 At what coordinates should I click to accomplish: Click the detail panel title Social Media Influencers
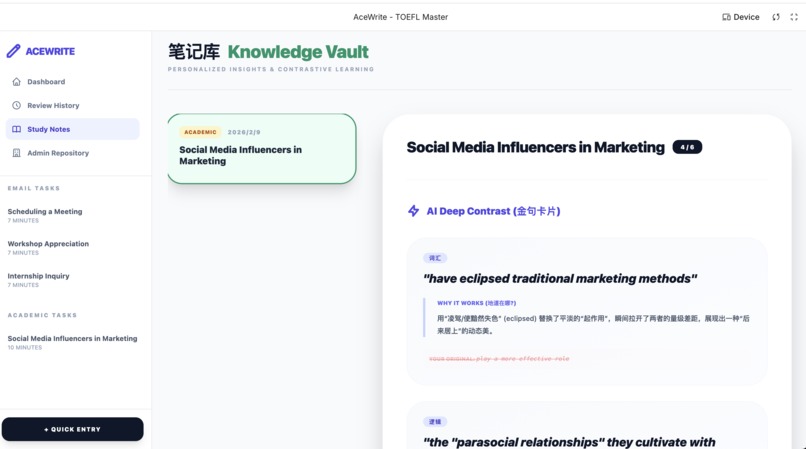(535, 147)
